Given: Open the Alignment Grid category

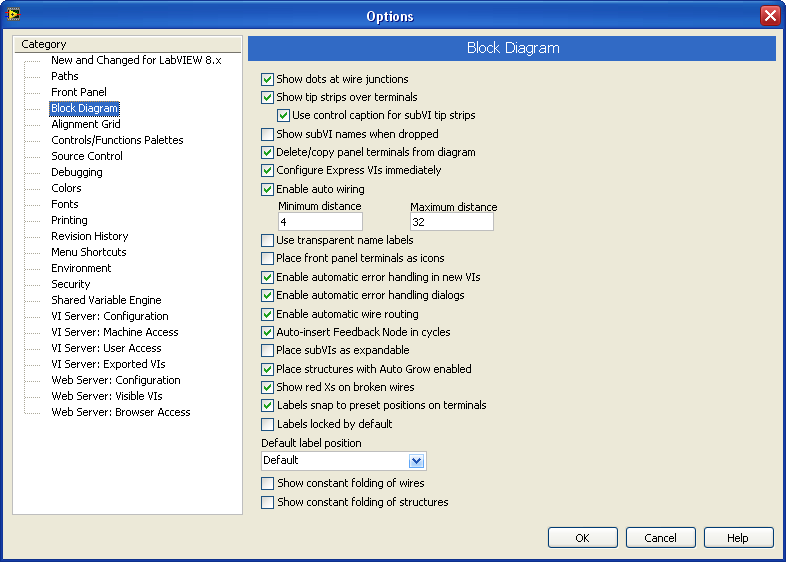Looking at the screenshot, I should [x=86, y=124].
